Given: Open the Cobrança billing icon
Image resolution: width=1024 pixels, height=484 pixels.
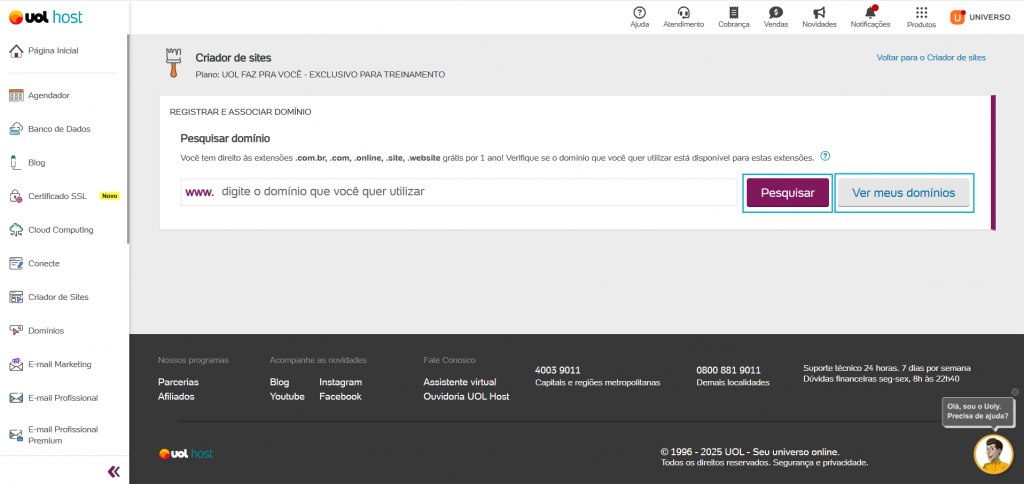Looking at the screenshot, I should [x=734, y=17].
